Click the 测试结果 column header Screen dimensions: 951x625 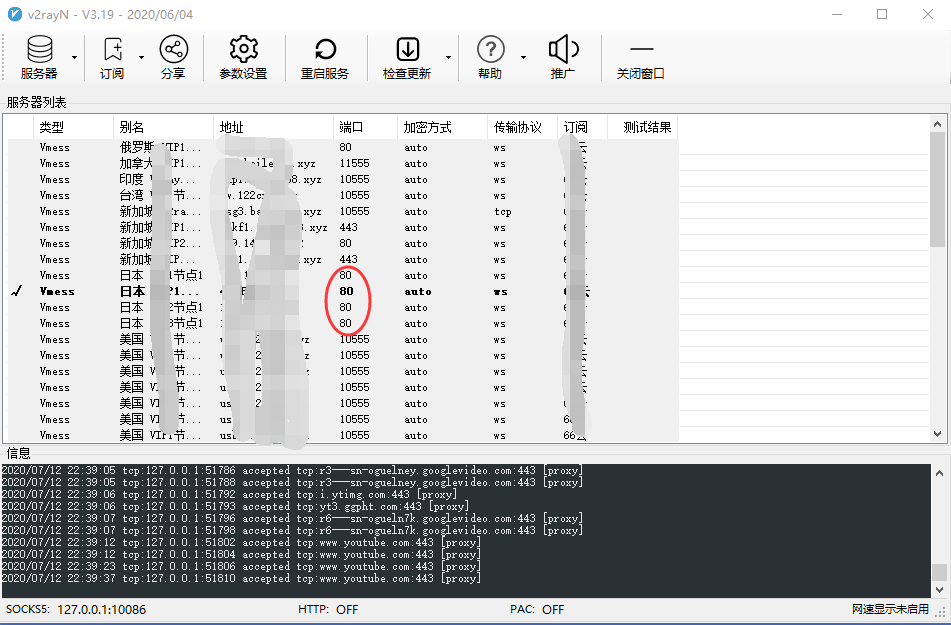point(642,127)
